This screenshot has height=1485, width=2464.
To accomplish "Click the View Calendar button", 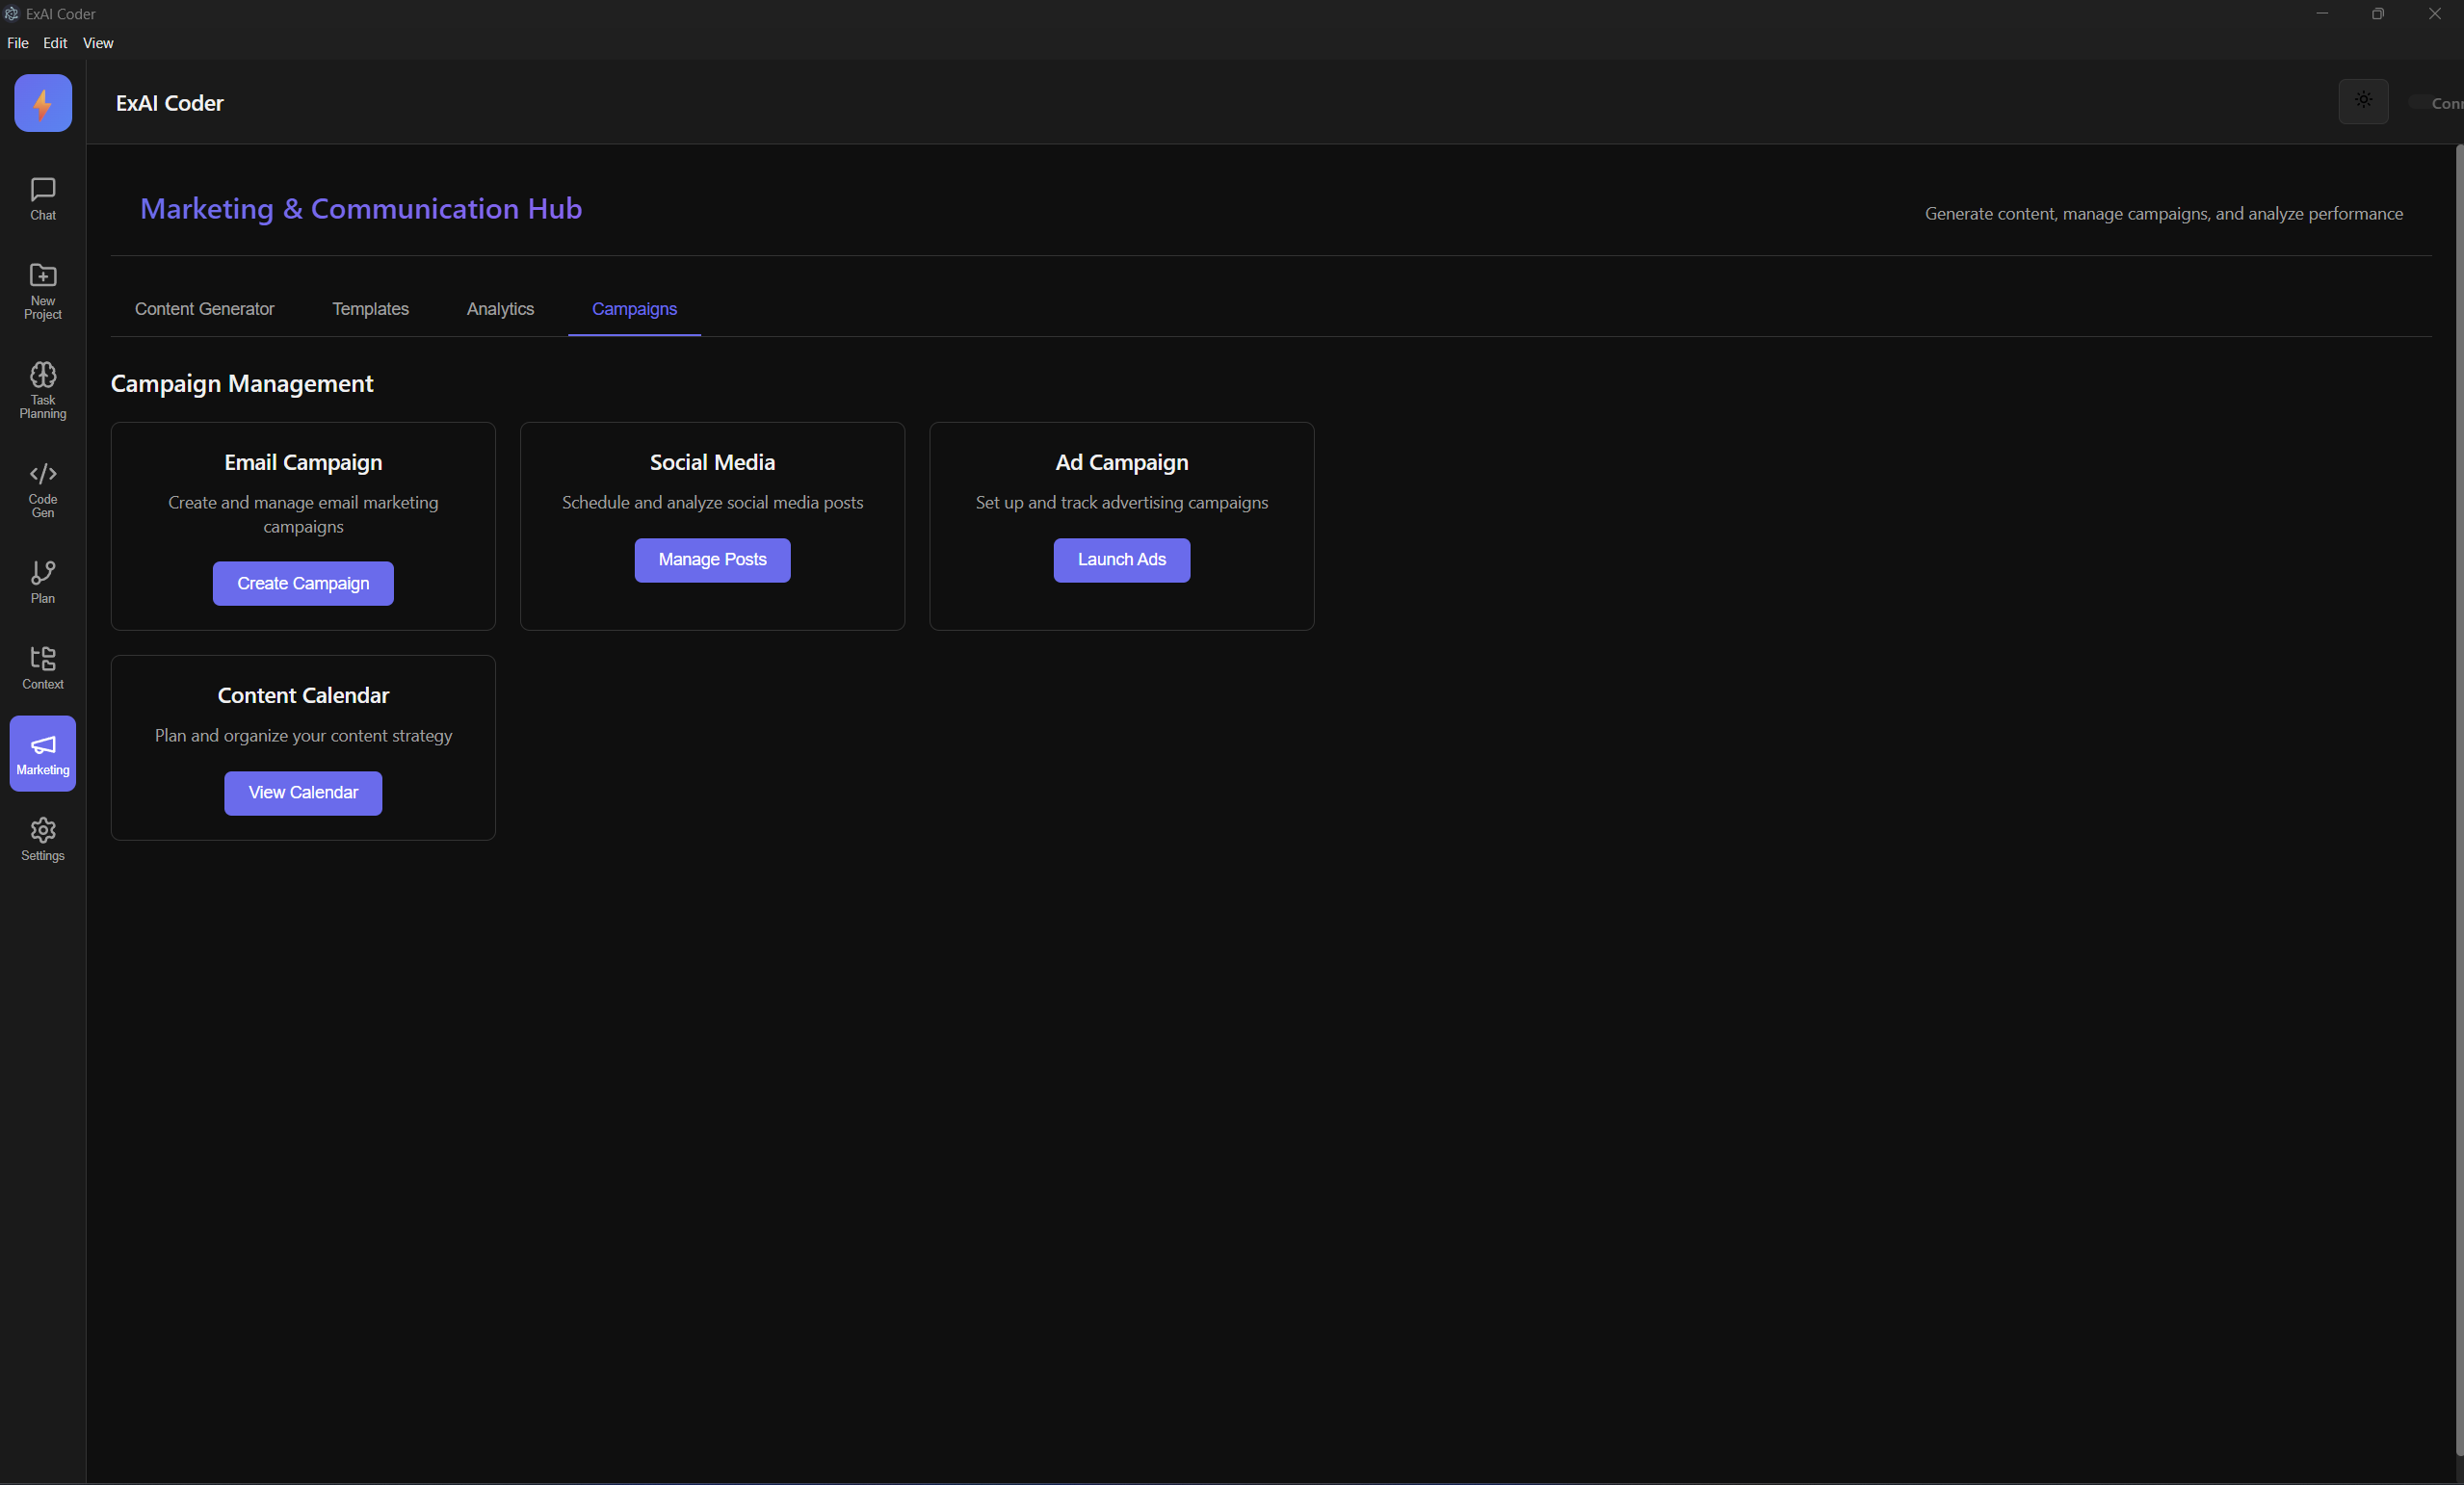I will click(303, 793).
